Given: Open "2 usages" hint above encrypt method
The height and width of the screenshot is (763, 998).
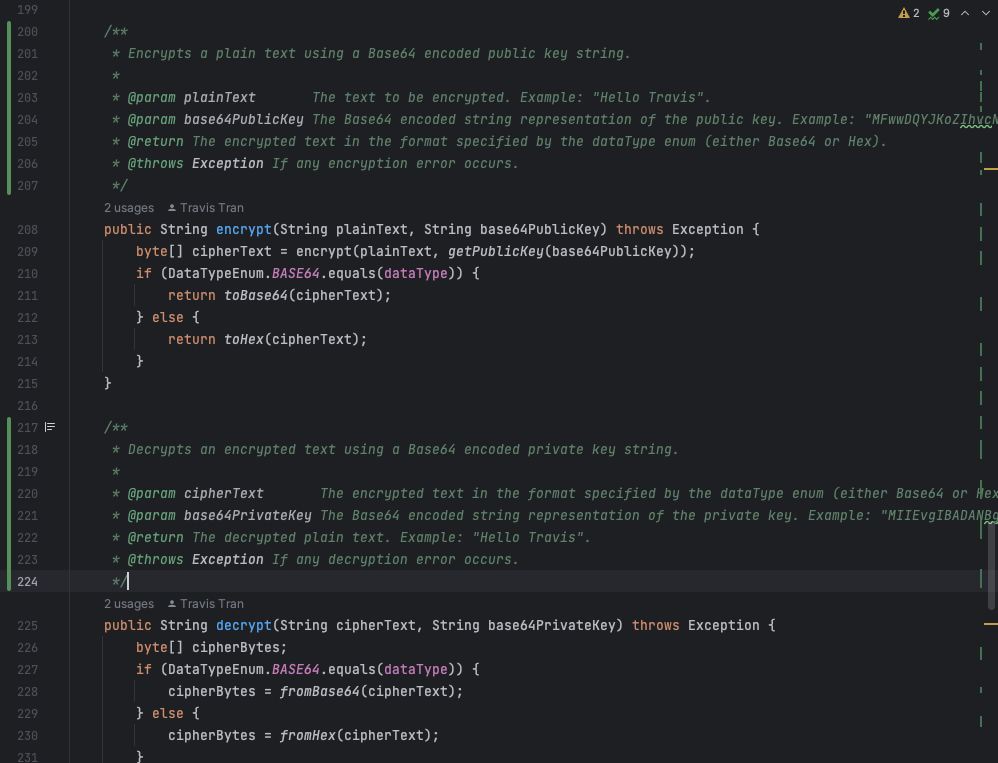Looking at the screenshot, I should pos(129,208).
